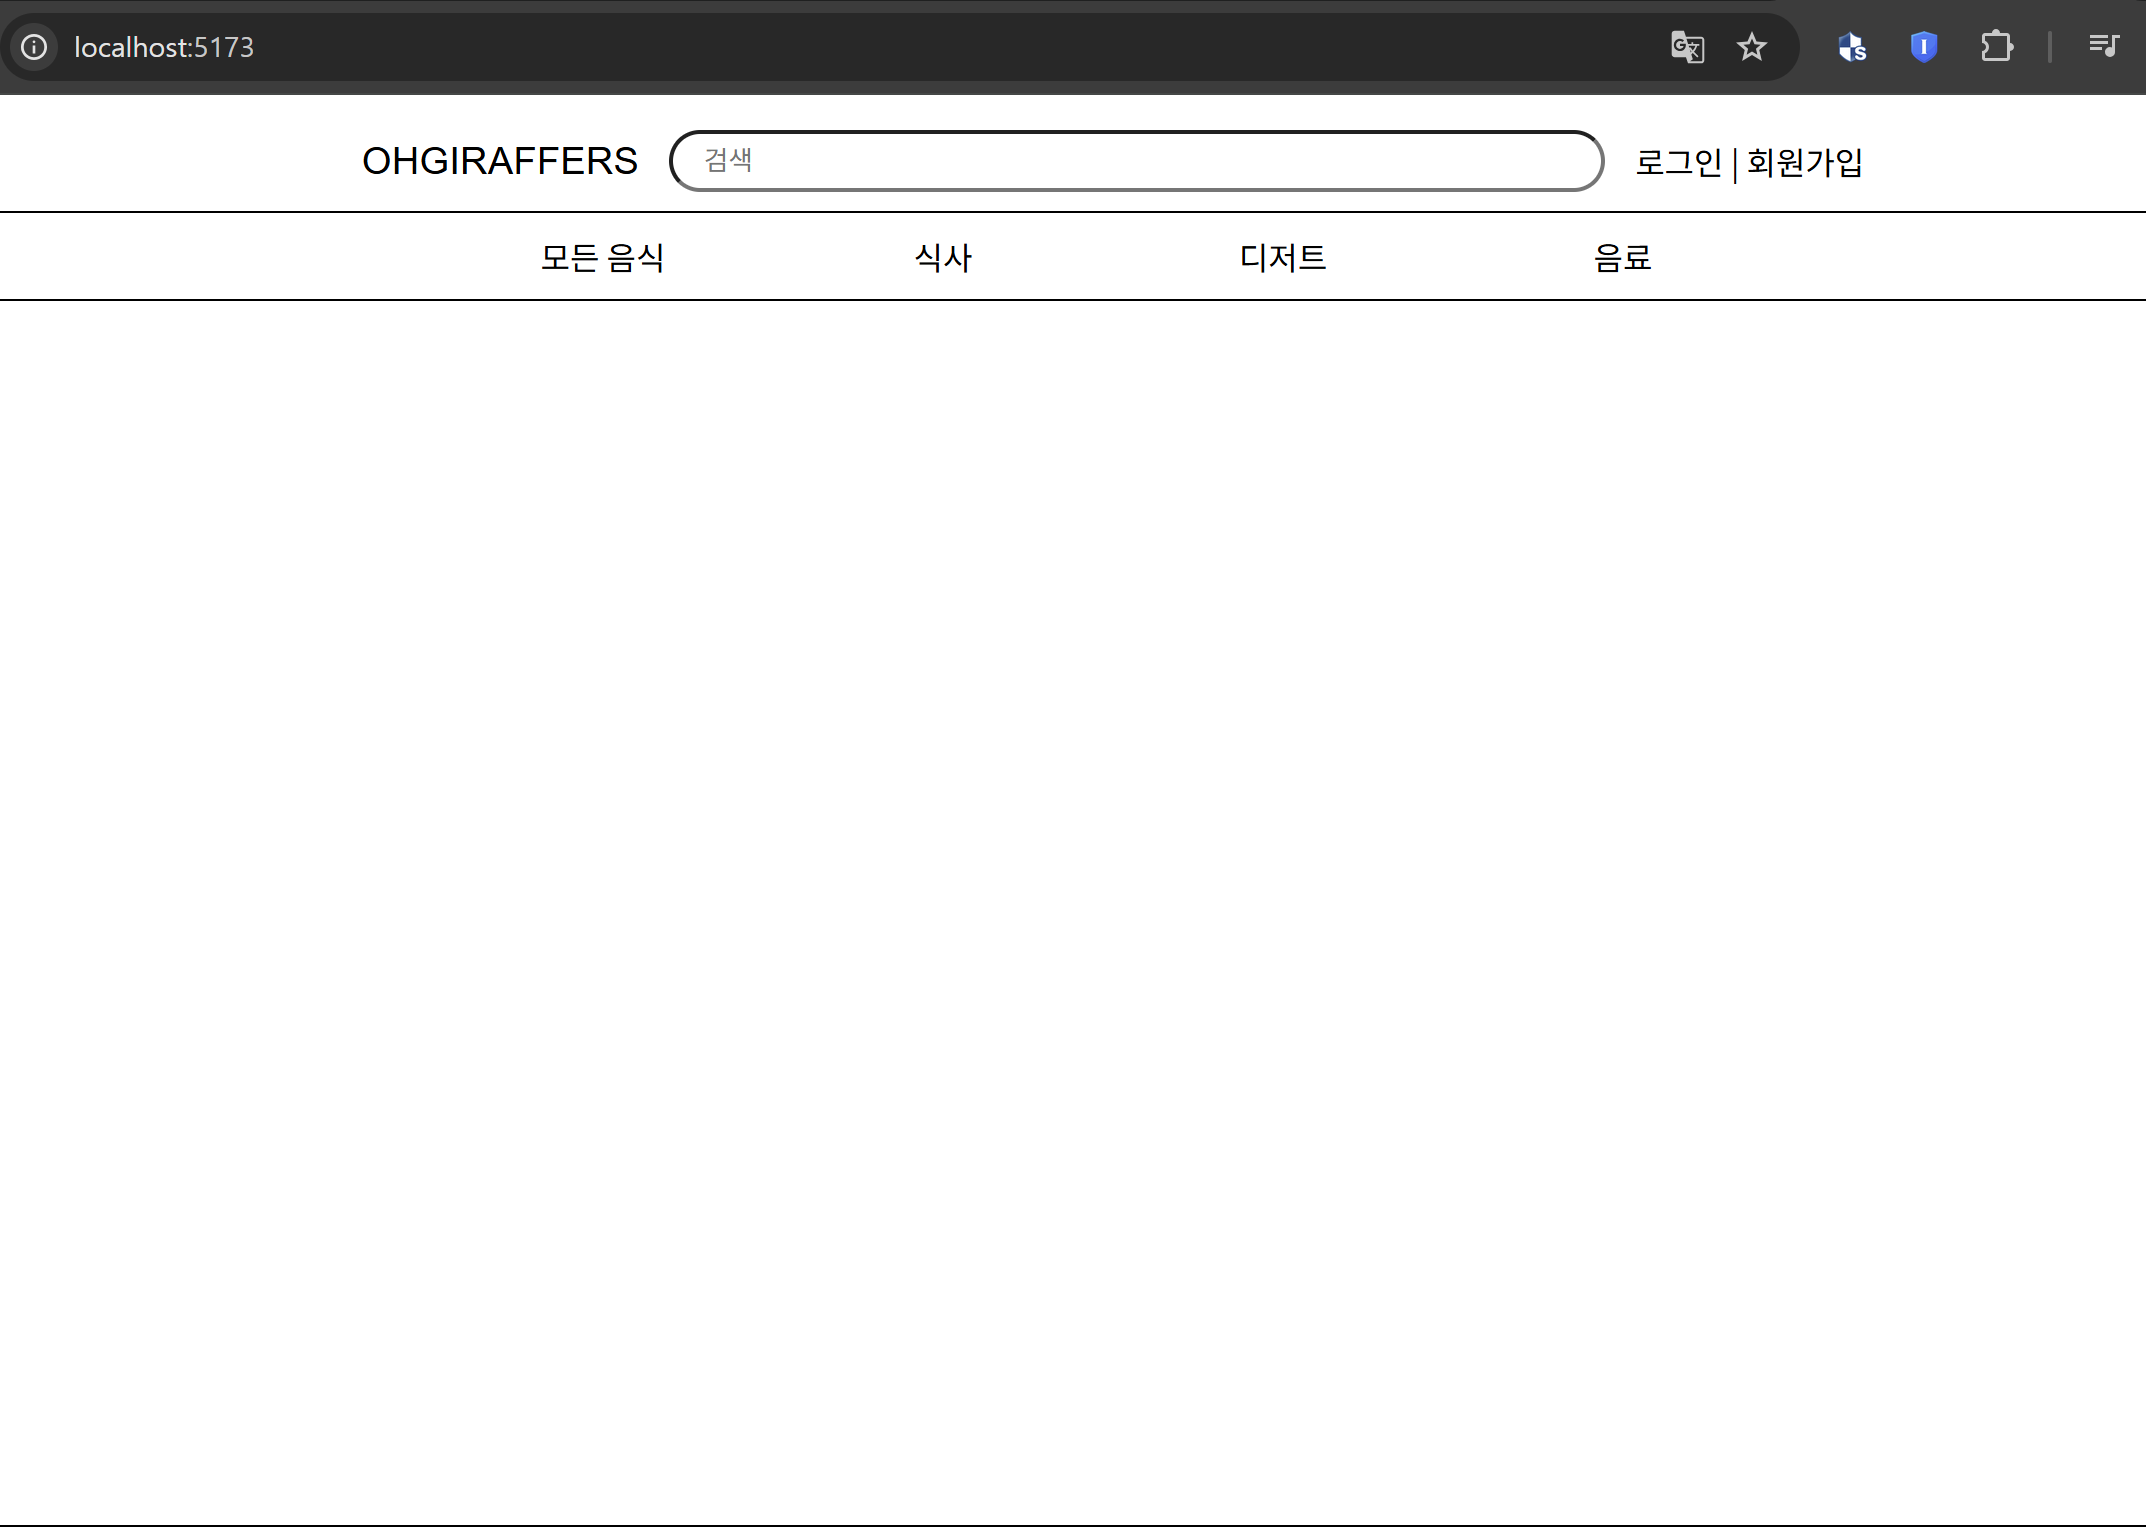Switch to the 음료 category
The width and height of the screenshot is (2146, 1530).
[1622, 258]
